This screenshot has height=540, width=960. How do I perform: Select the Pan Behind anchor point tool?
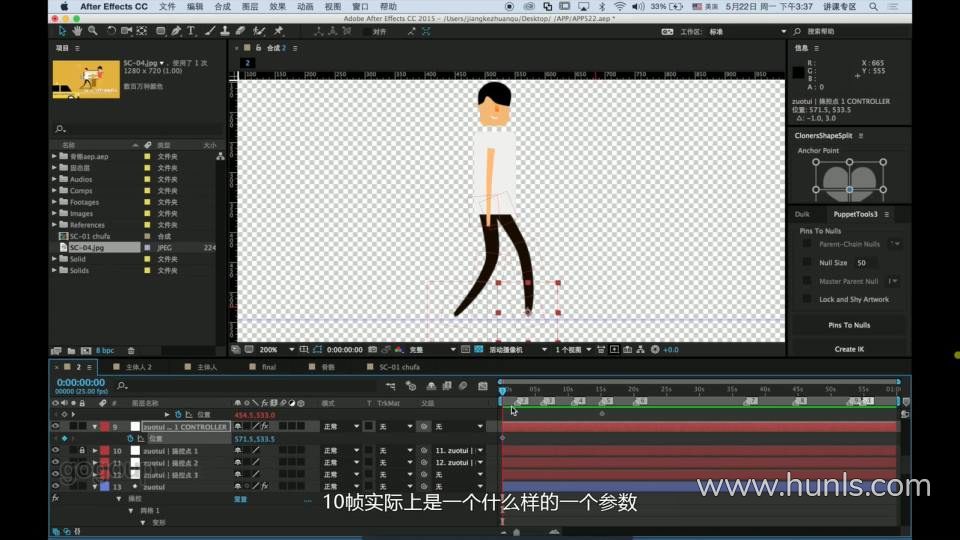[x=142, y=31]
